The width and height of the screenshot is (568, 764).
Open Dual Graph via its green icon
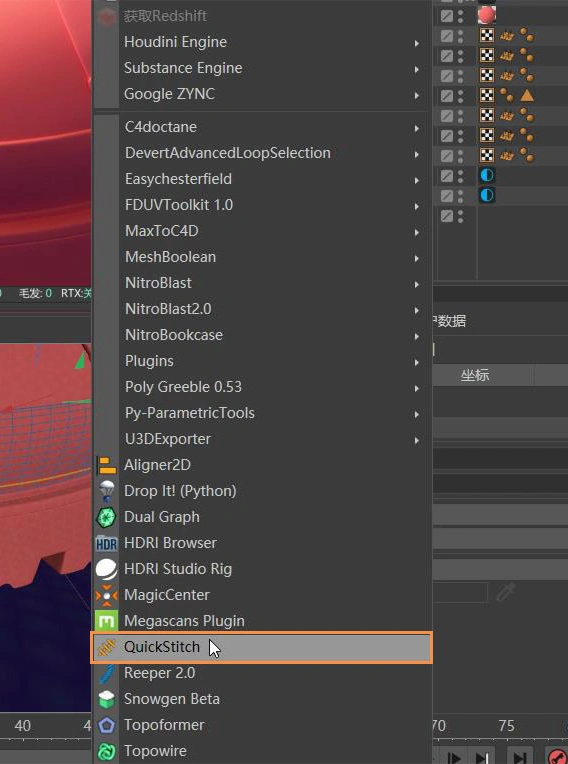[x=107, y=517]
